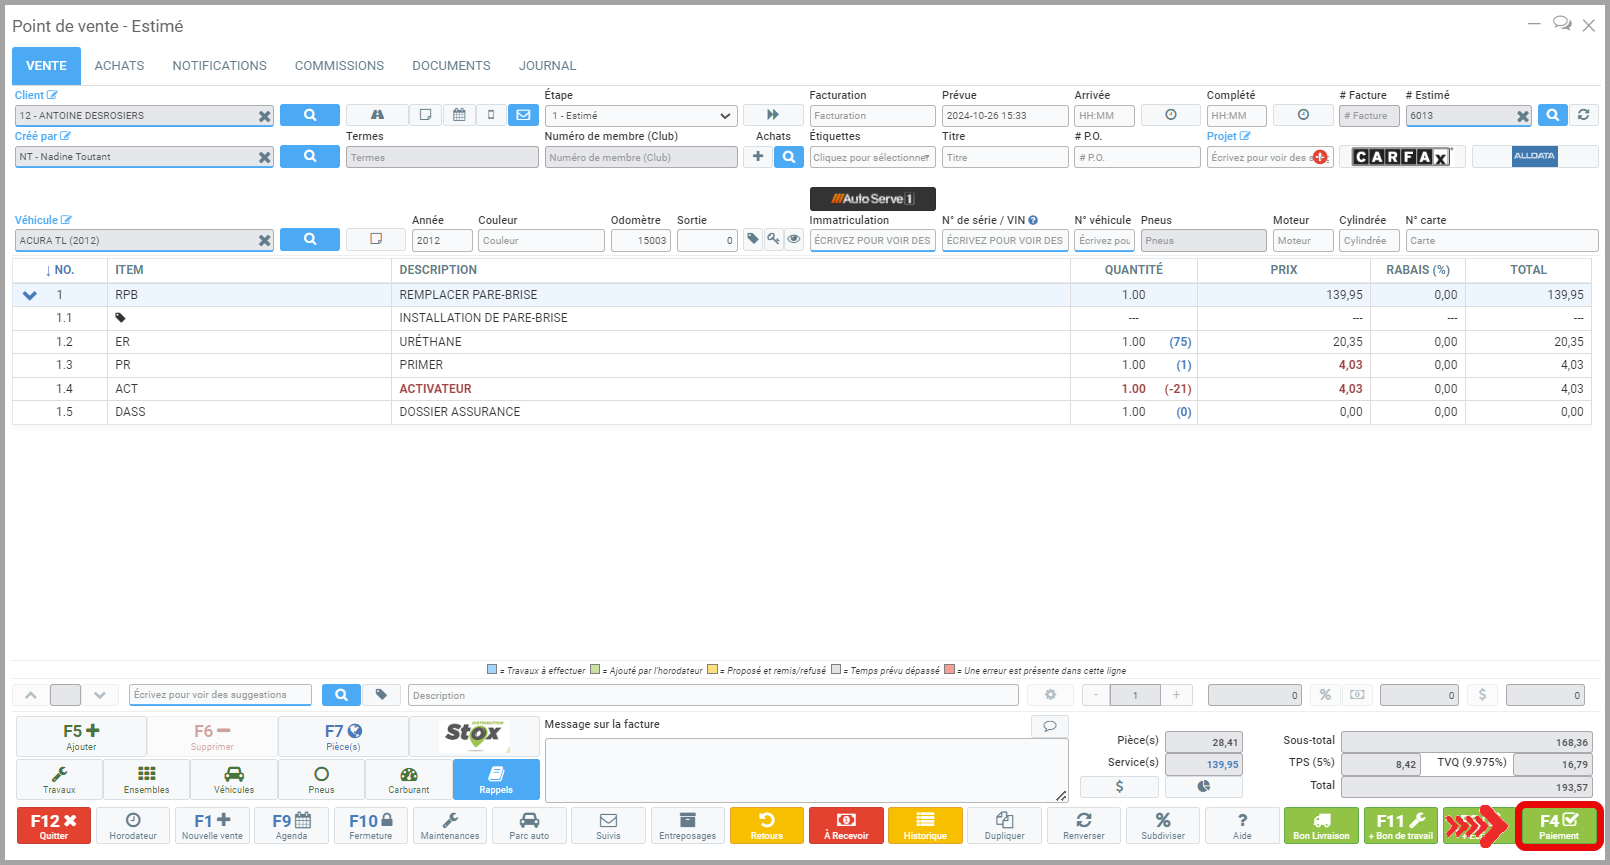Open the Horodateur time clock

pos(133,826)
